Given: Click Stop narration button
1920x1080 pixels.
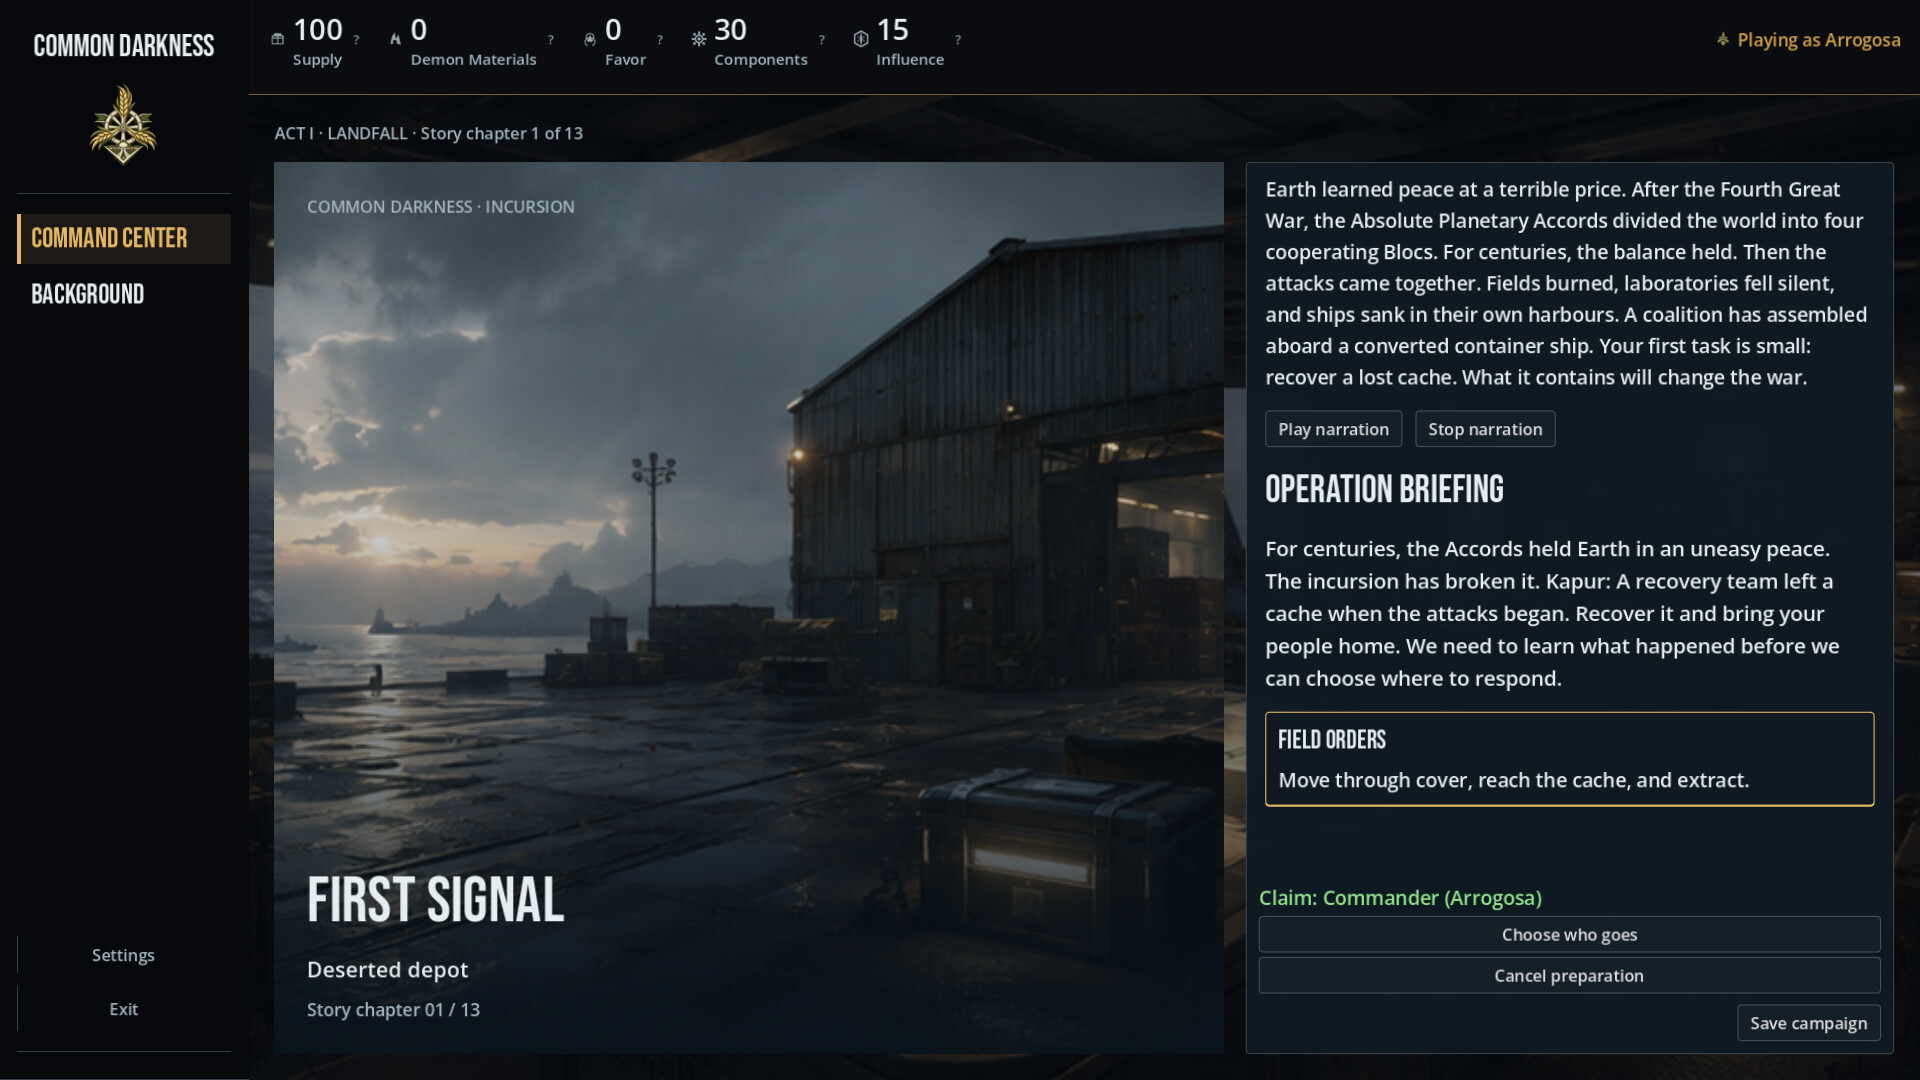Looking at the screenshot, I should (x=1485, y=429).
